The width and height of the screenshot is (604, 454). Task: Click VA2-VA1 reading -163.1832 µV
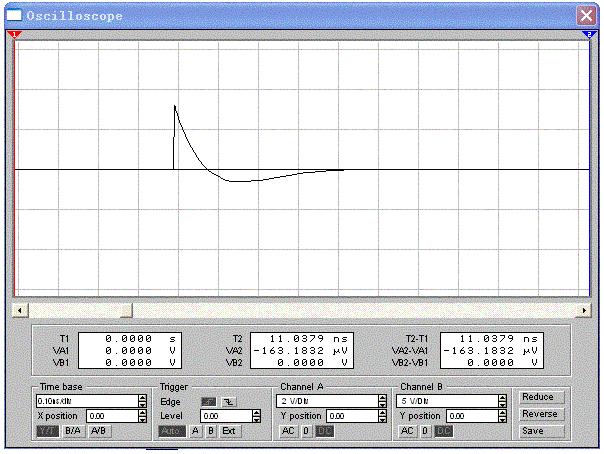tap(491, 351)
